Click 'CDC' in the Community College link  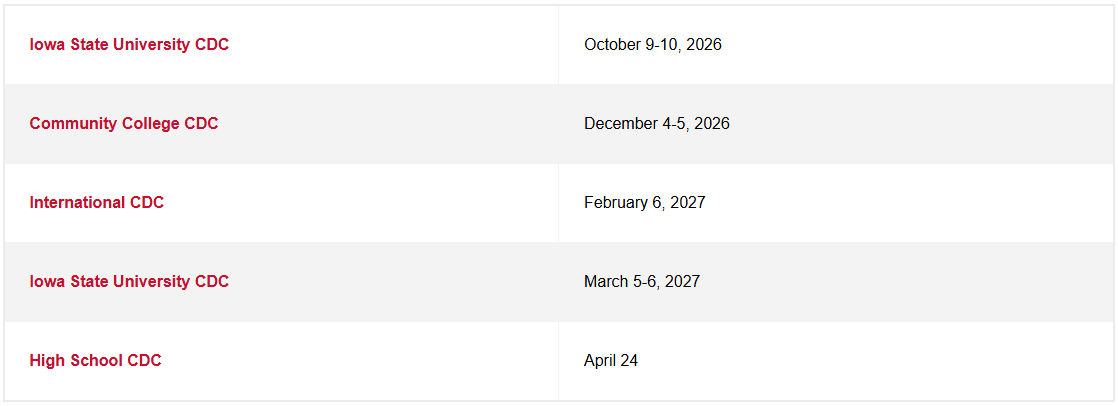(201, 124)
